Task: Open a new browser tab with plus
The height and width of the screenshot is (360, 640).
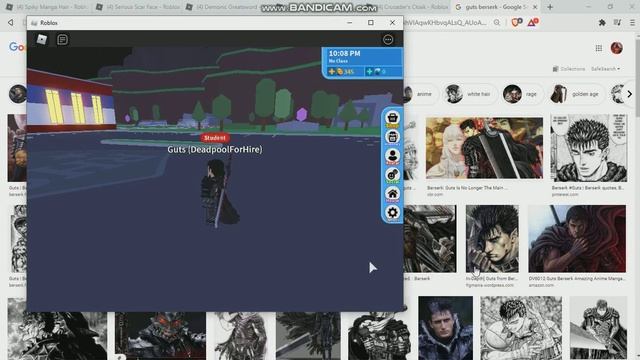Action: pos(550,7)
